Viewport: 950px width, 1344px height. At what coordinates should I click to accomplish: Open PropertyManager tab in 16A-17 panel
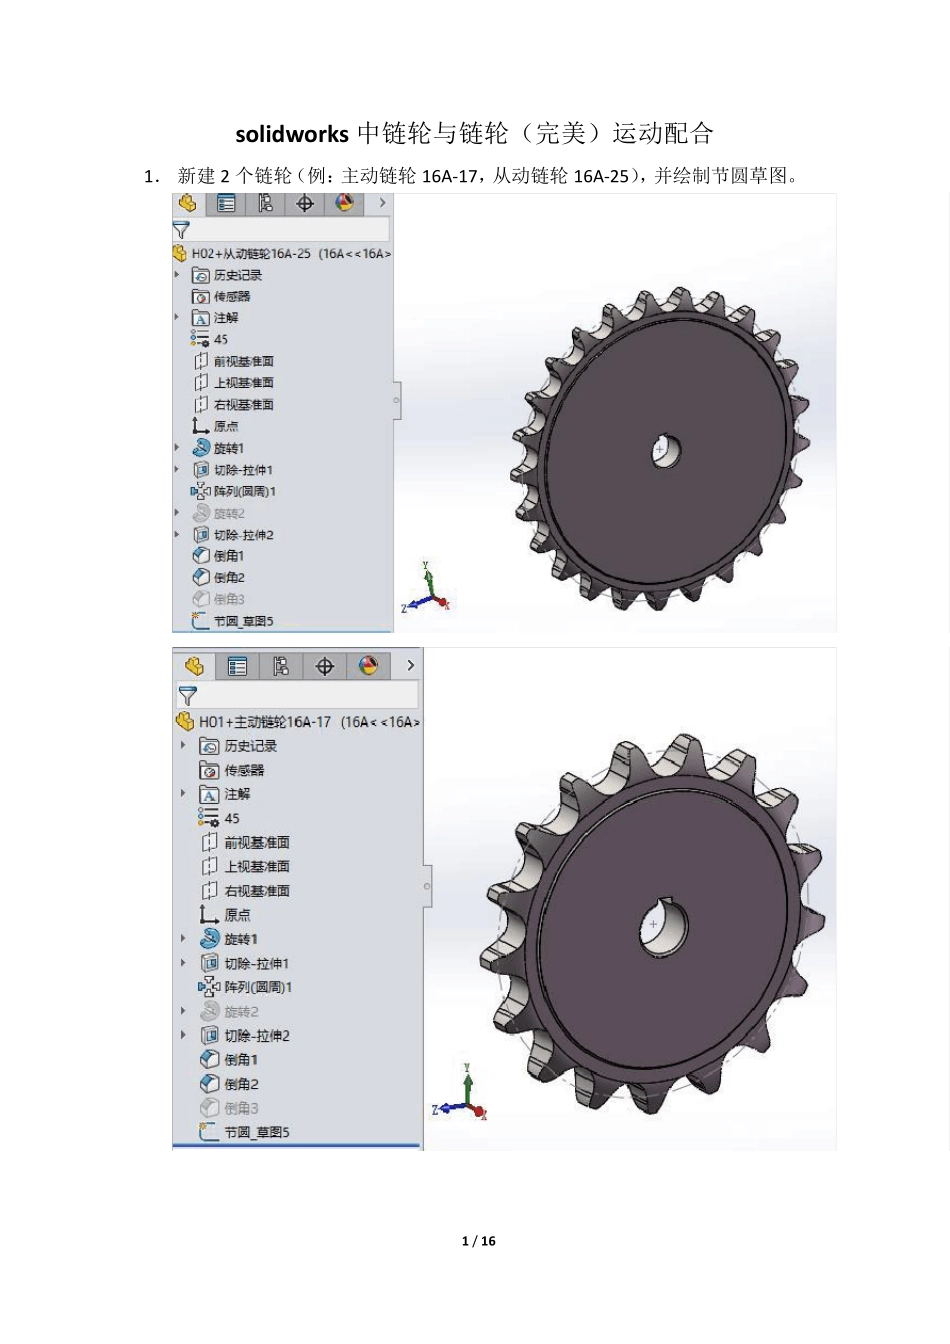pos(237,667)
